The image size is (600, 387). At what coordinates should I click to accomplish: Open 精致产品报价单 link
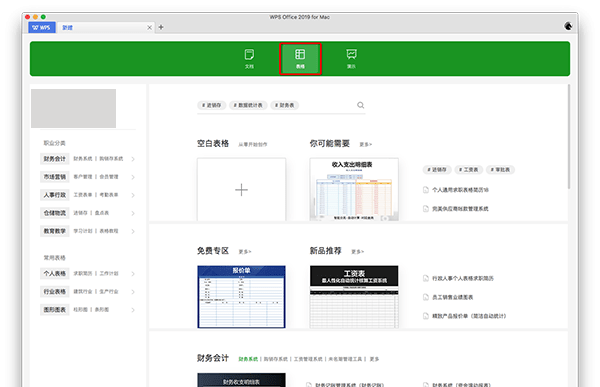(469, 316)
